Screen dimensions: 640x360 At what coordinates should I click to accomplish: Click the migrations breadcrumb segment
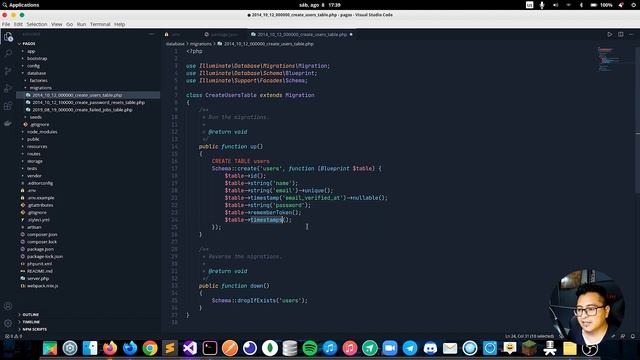201,44
